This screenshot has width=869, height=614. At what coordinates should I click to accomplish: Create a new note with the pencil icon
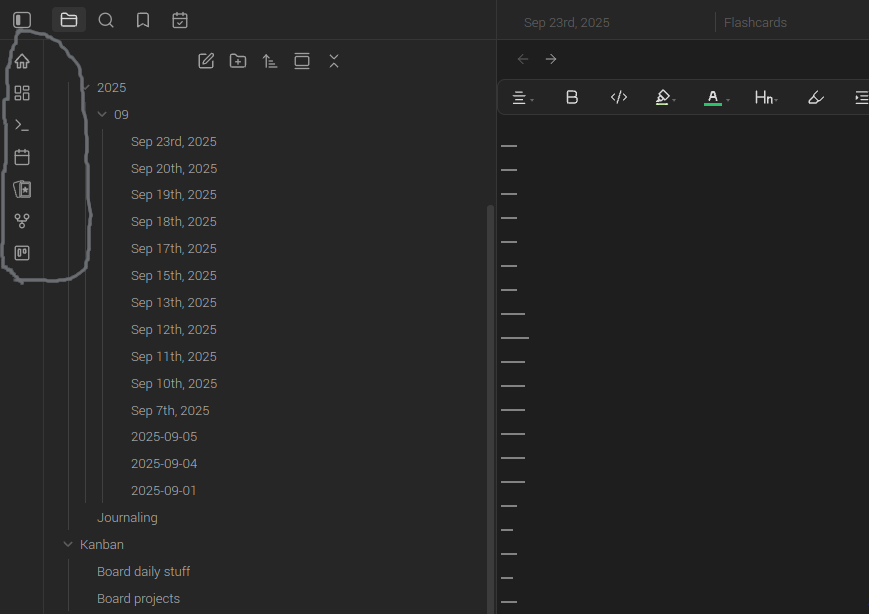coord(206,61)
